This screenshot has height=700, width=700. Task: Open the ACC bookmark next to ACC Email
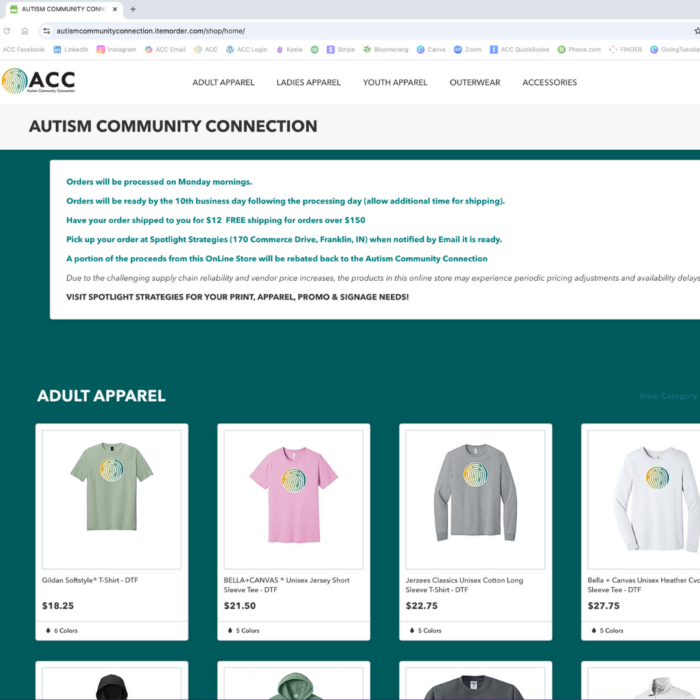[206, 50]
